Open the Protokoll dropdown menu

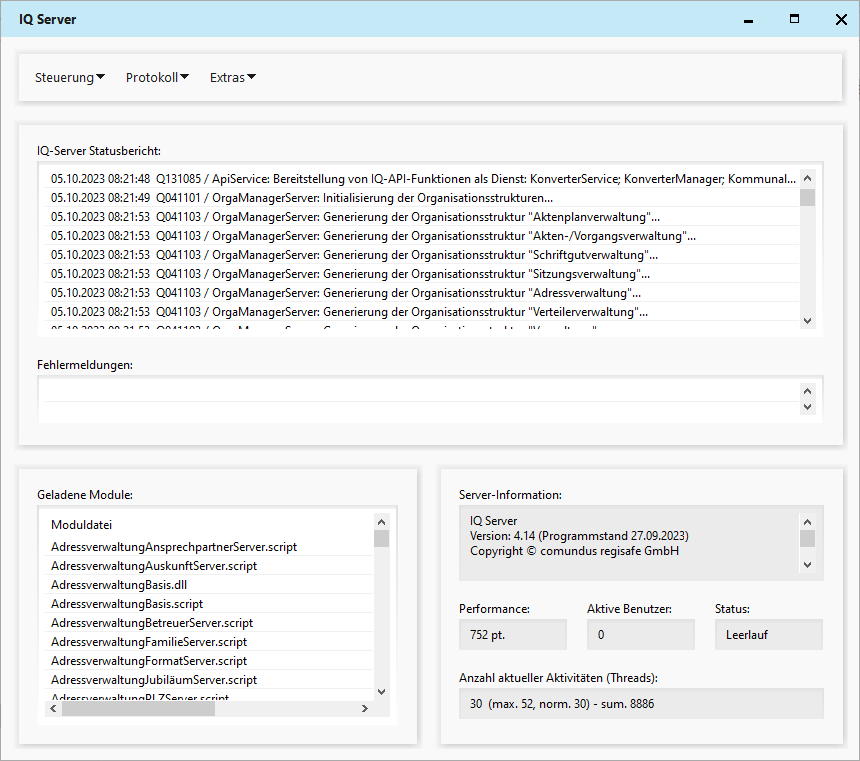point(157,78)
